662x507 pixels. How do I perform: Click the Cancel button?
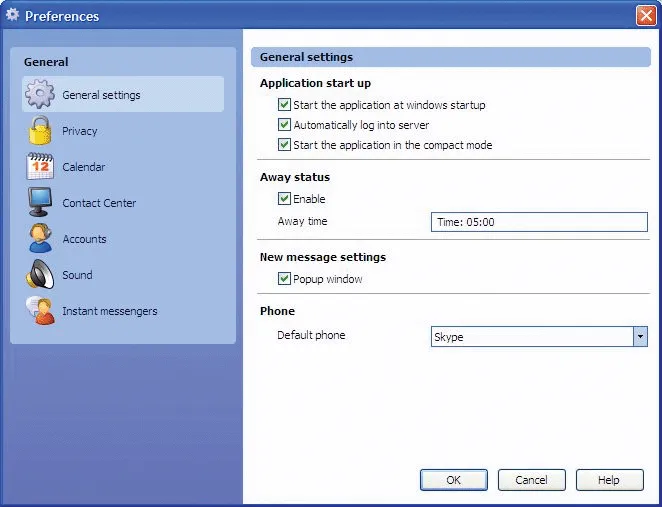532,480
